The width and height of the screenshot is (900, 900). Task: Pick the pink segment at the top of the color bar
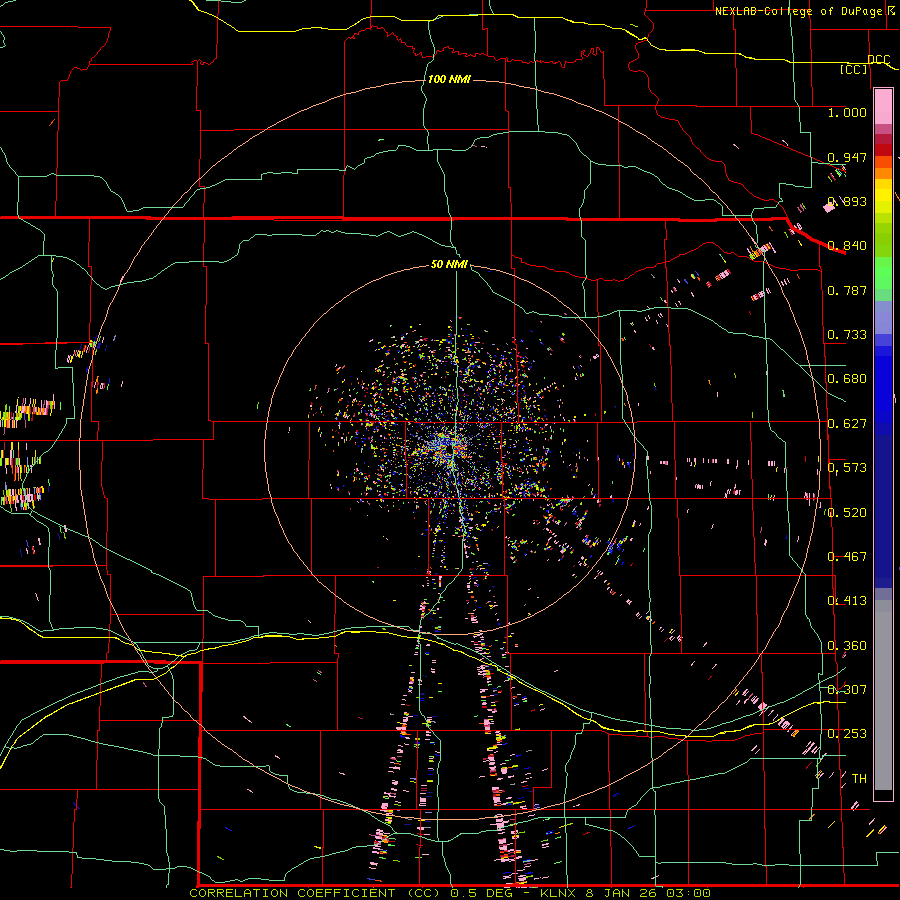pyautogui.click(x=883, y=107)
